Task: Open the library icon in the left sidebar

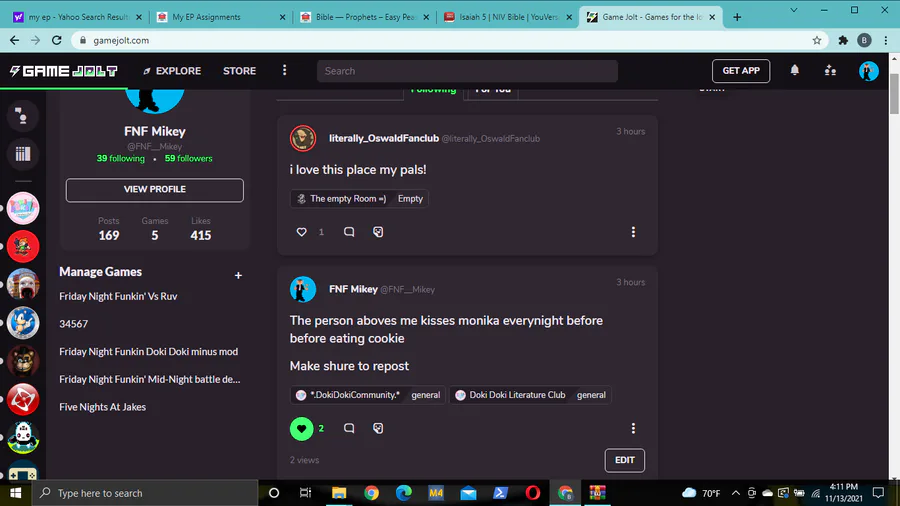Action: pyautogui.click(x=23, y=154)
